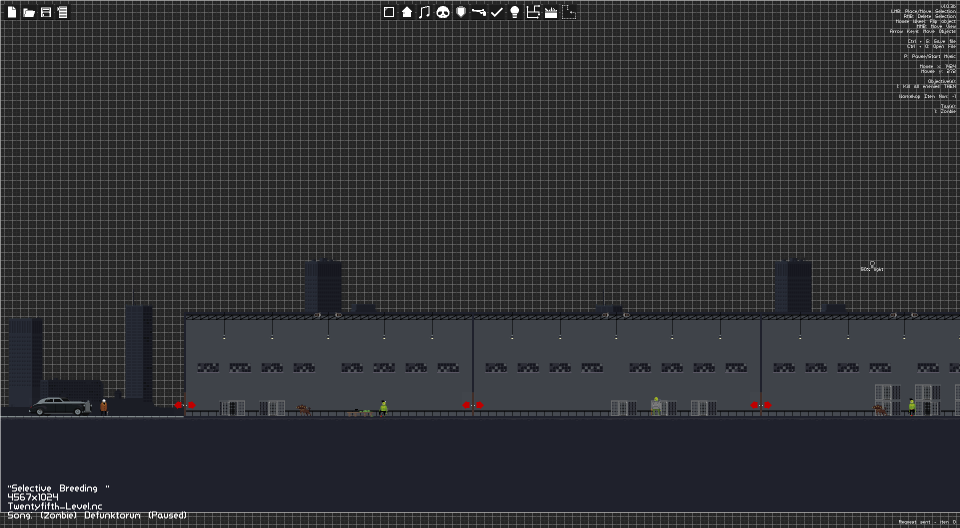
Task: Click the level size text 4567x1024
Action: point(33,497)
